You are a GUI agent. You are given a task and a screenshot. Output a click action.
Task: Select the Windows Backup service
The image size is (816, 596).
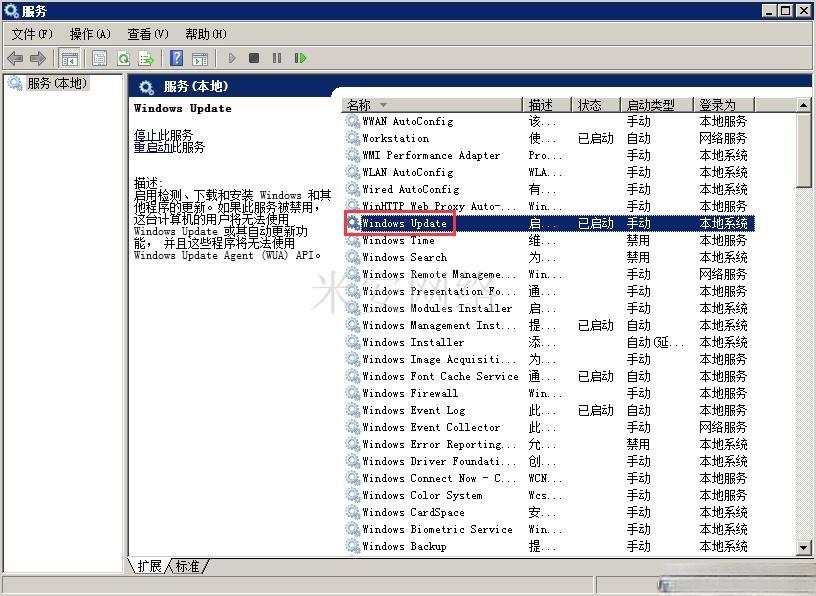(404, 547)
